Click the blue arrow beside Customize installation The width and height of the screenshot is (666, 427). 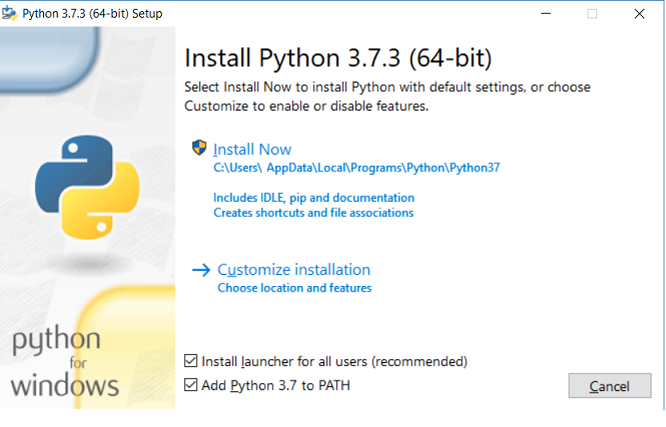[x=201, y=270]
